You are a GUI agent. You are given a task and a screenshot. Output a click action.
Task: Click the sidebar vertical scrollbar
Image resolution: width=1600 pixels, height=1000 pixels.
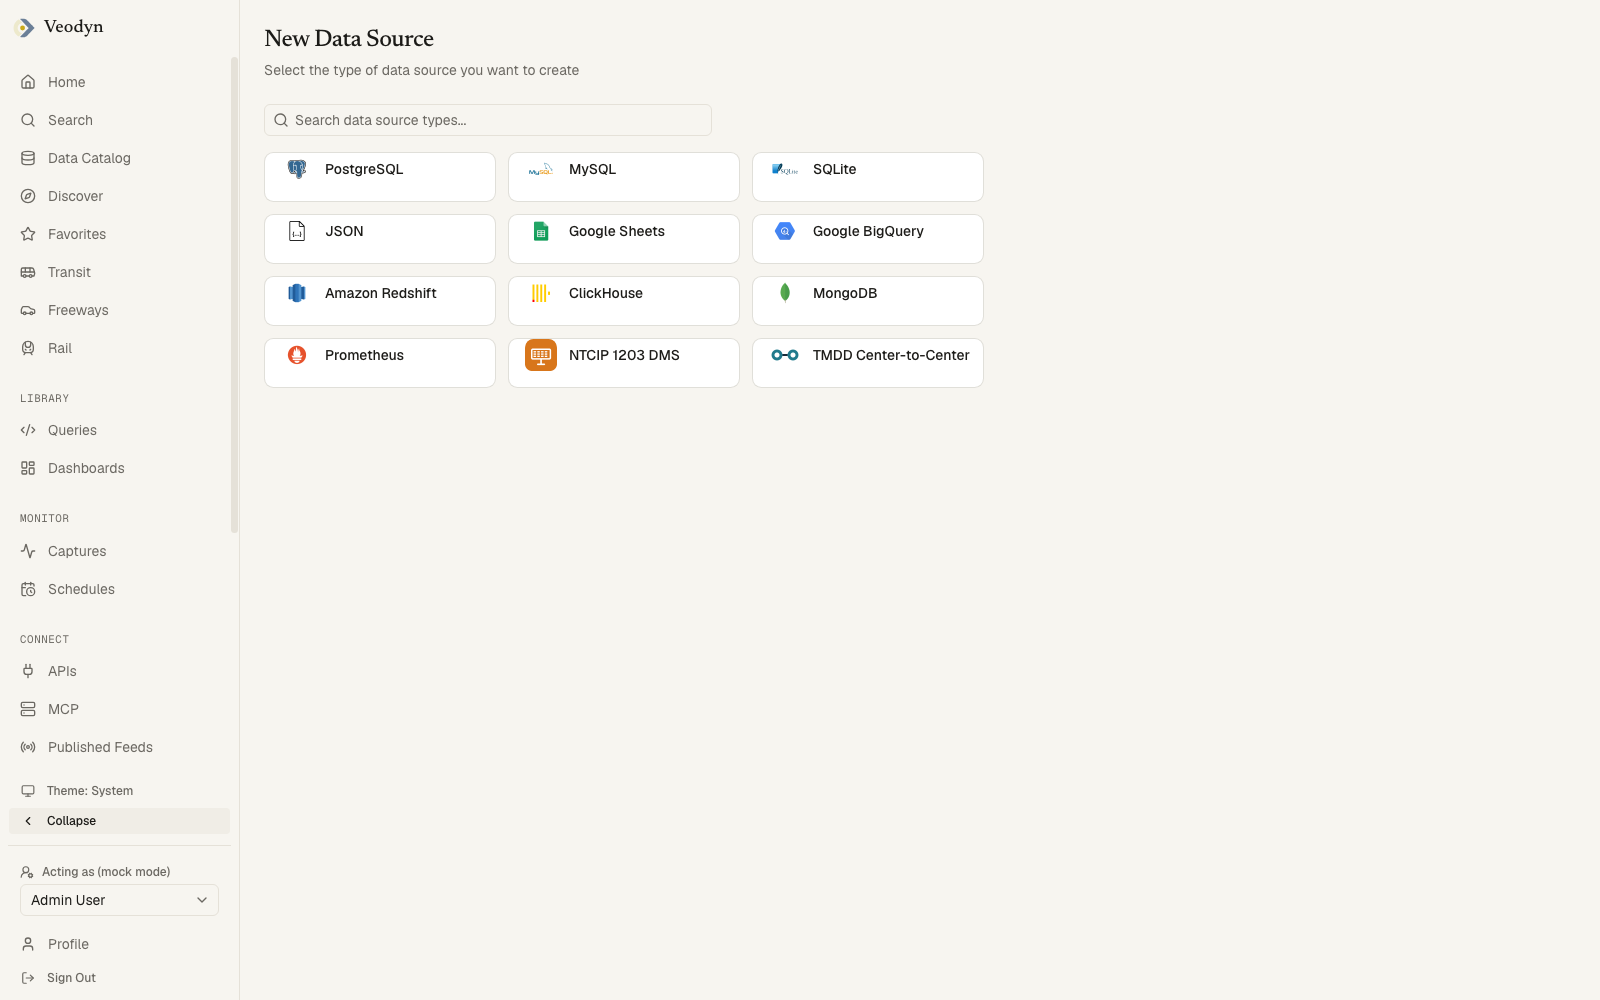234,295
